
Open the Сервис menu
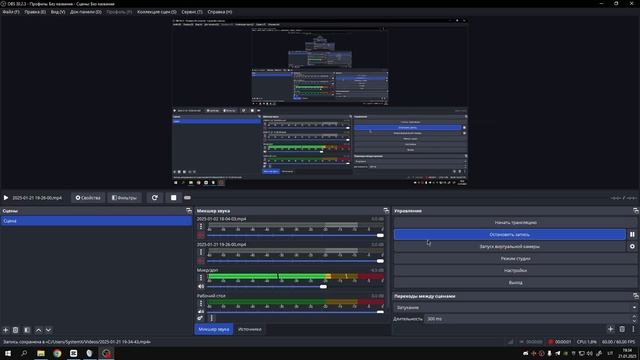[x=192, y=12]
